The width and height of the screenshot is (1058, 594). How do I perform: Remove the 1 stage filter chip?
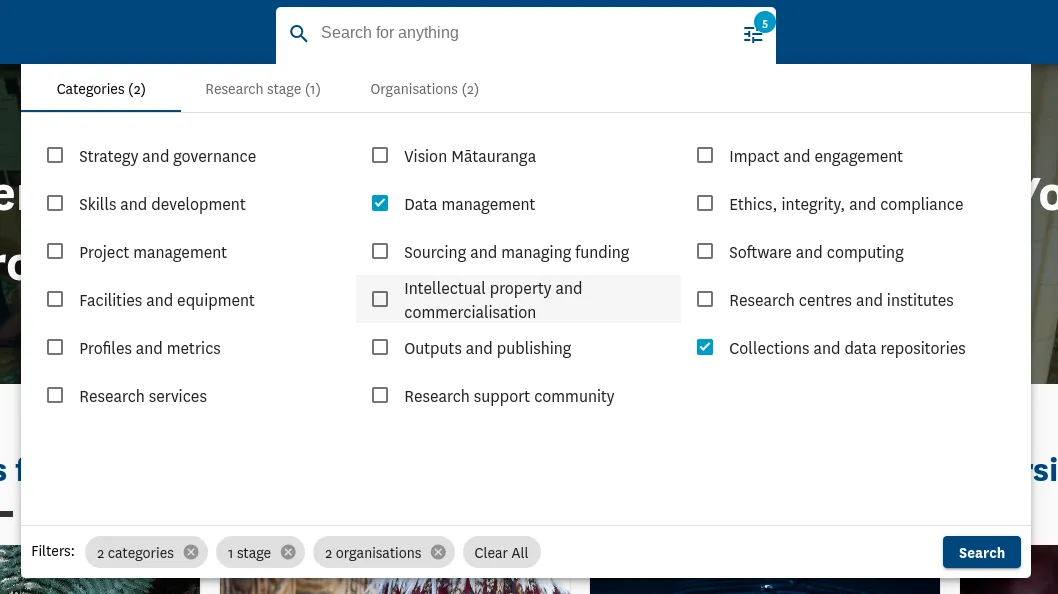pos(287,552)
